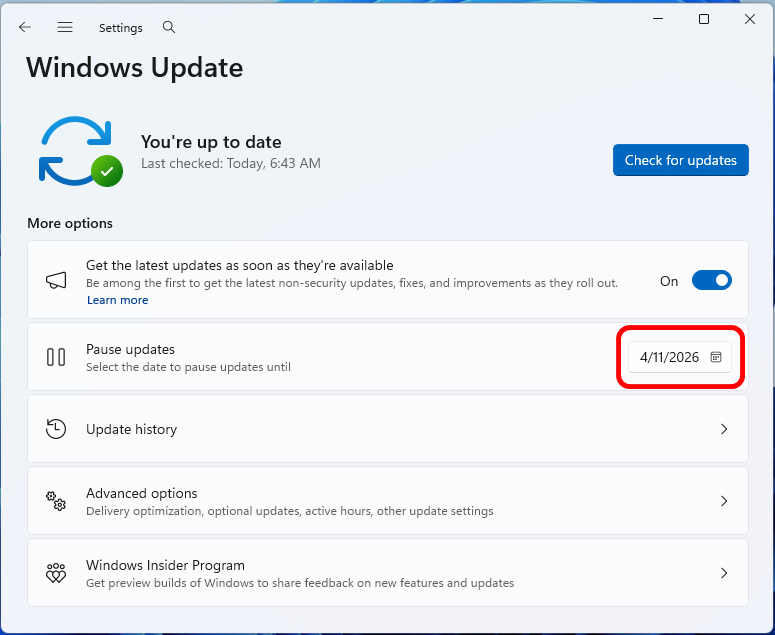The height and width of the screenshot is (635, 775).
Task: Click the On label beside toggle
Action: pyautogui.click(x=669, y=281)
